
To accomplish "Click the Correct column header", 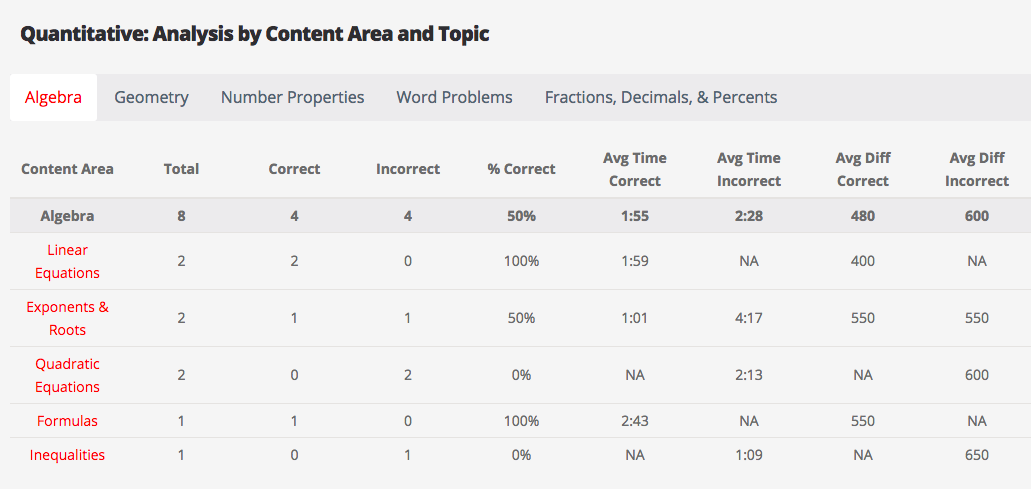I will [294, 169].
